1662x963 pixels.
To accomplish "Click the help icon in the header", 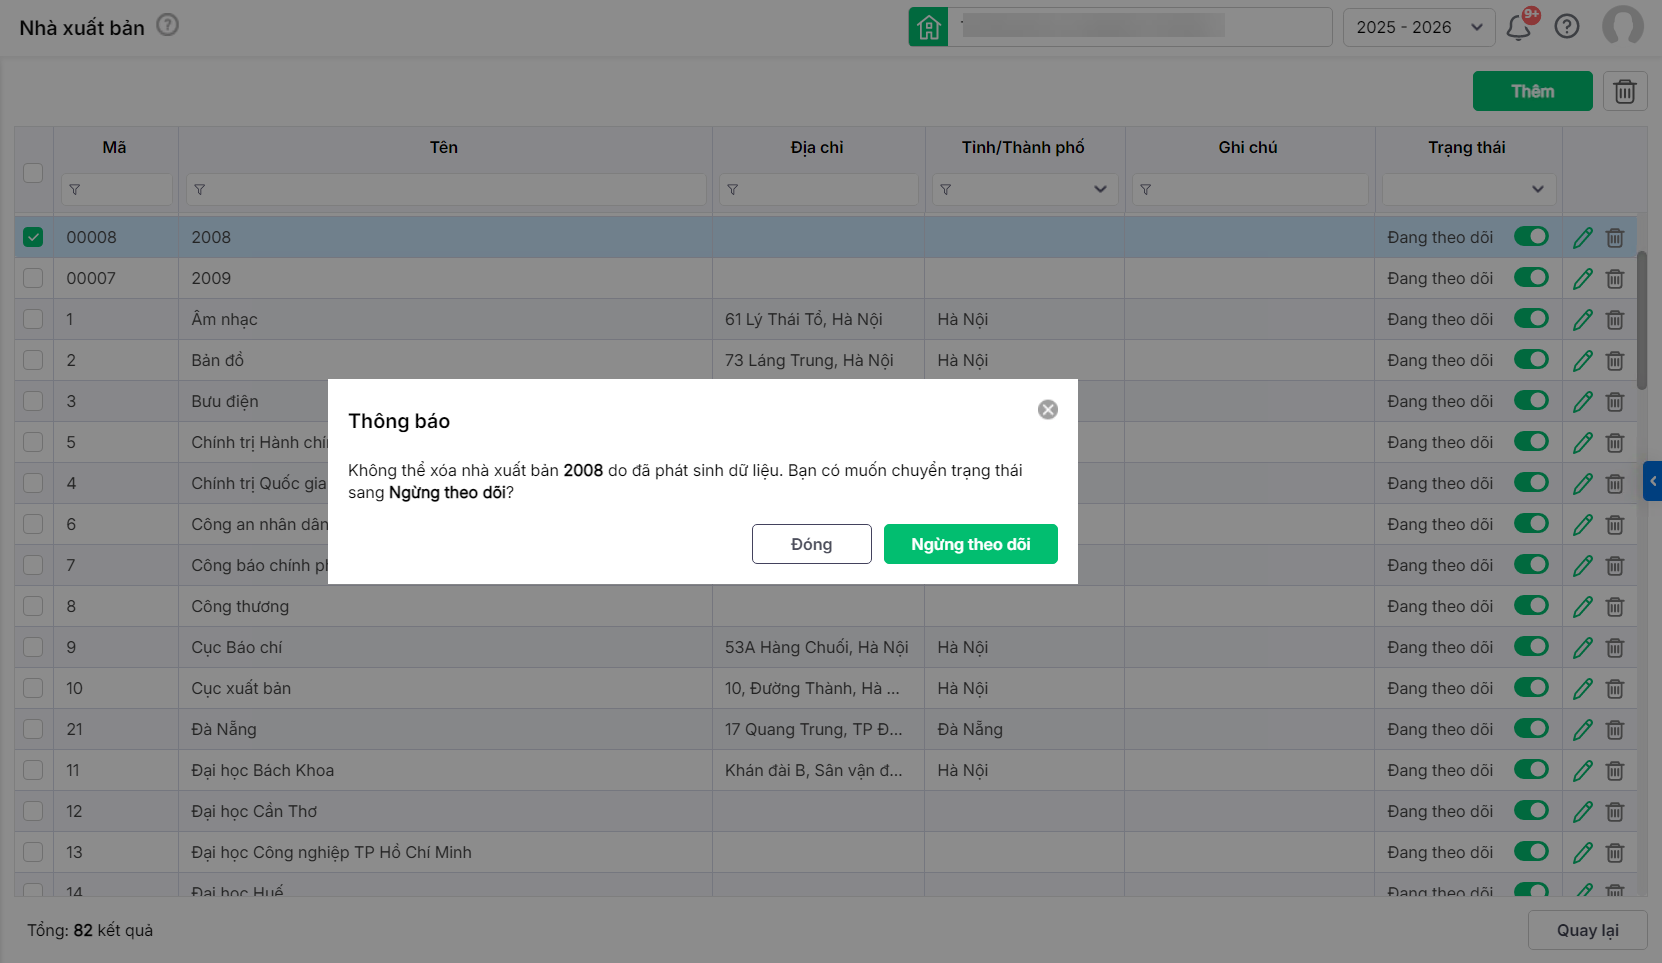I will tap(1566, 27).
